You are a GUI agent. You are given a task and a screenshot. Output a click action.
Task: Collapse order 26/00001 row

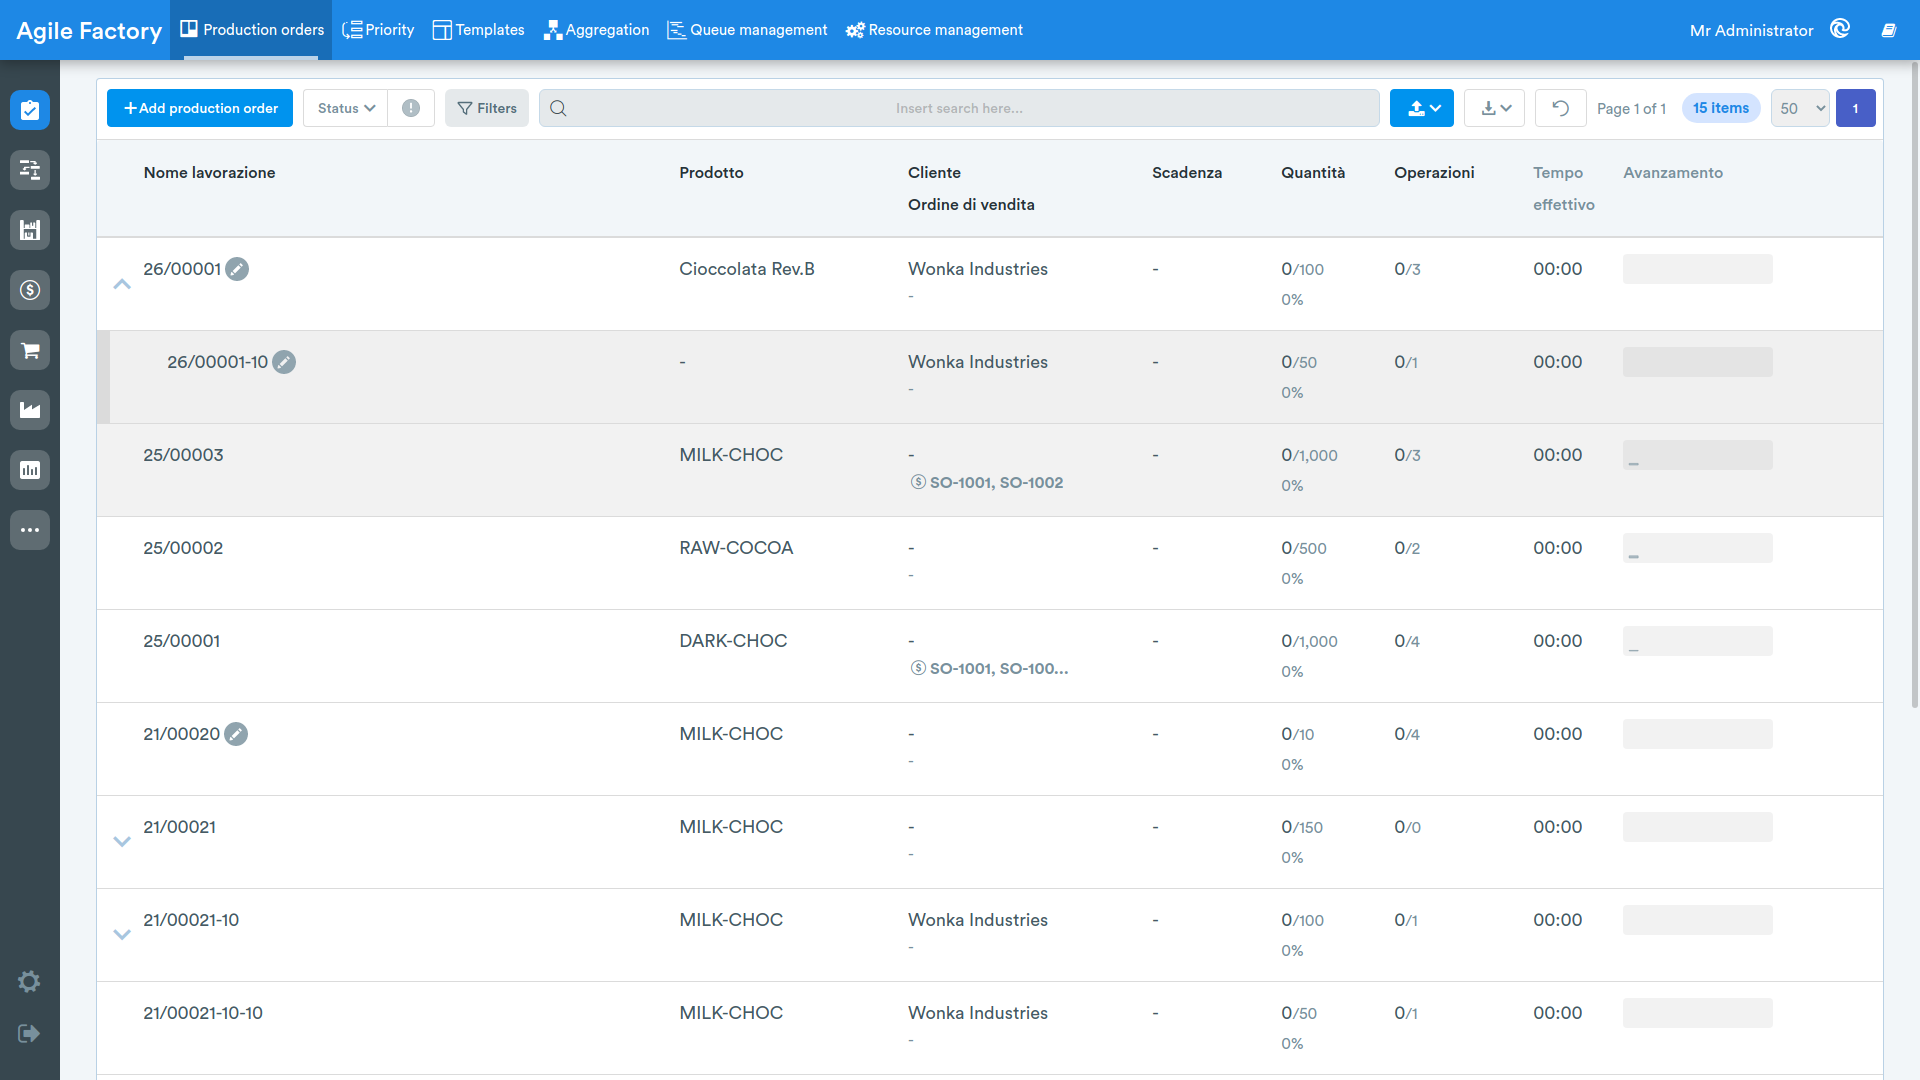pos(122,284)
